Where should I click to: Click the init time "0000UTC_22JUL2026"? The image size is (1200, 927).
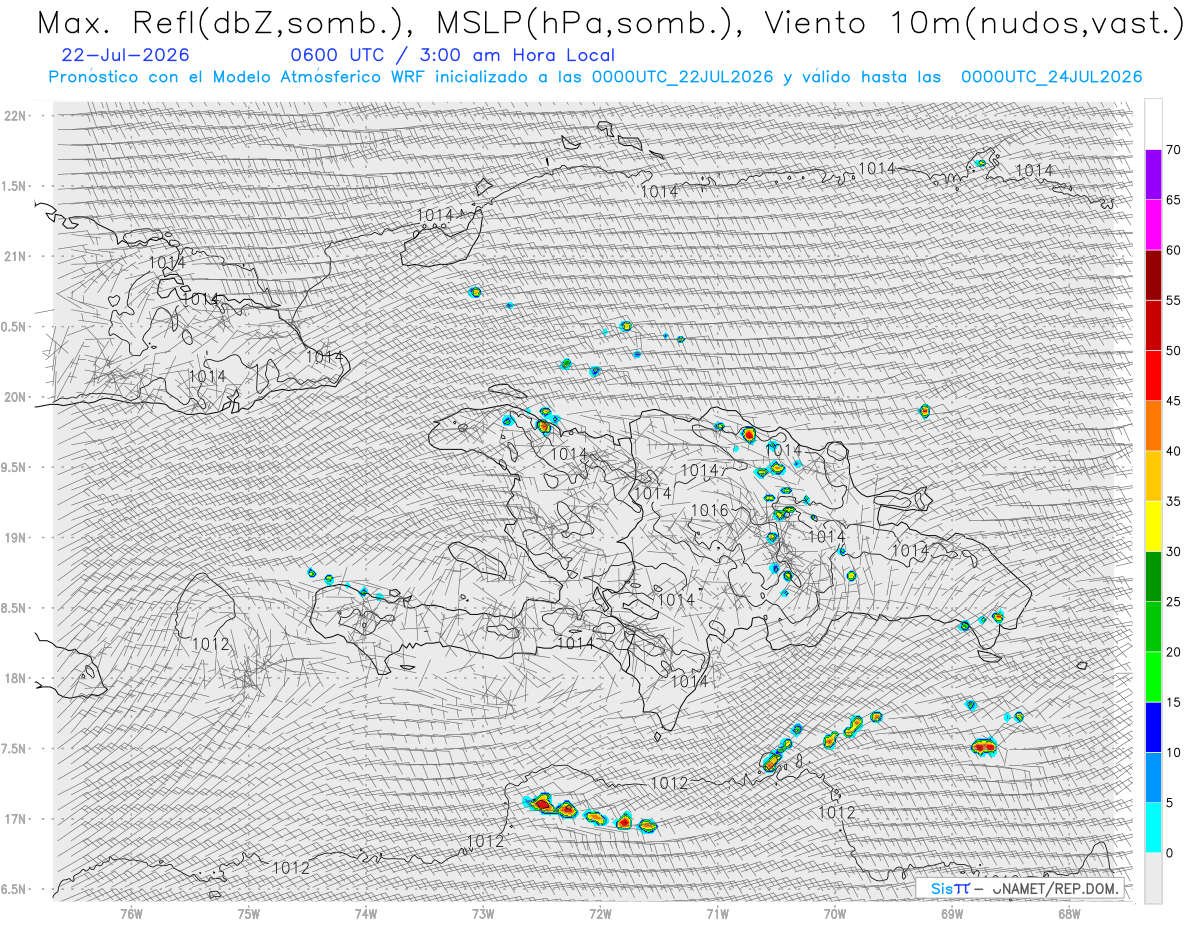click(x=682, y=77)
